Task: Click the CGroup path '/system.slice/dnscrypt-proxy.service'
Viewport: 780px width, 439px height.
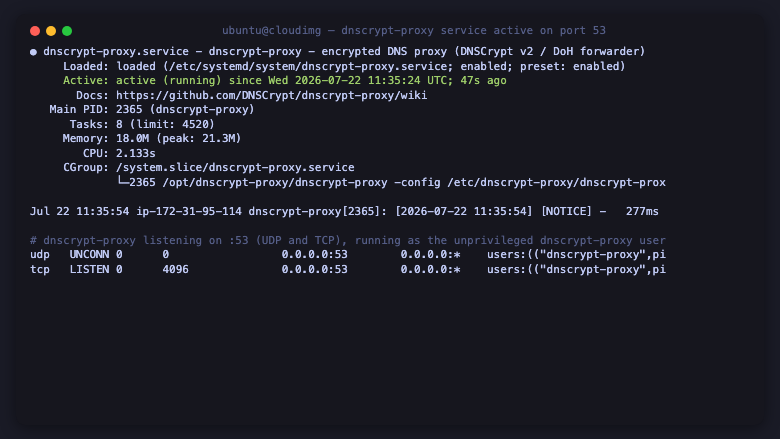Action: click(235, 168)
